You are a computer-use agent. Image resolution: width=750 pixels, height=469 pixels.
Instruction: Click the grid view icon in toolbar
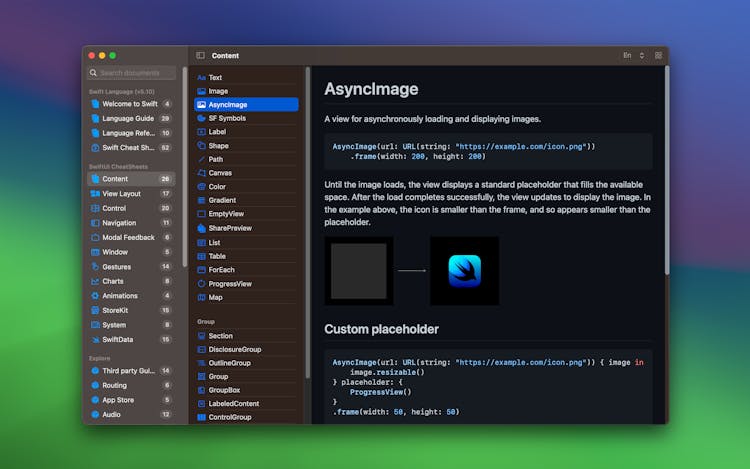tap(658, 56)
